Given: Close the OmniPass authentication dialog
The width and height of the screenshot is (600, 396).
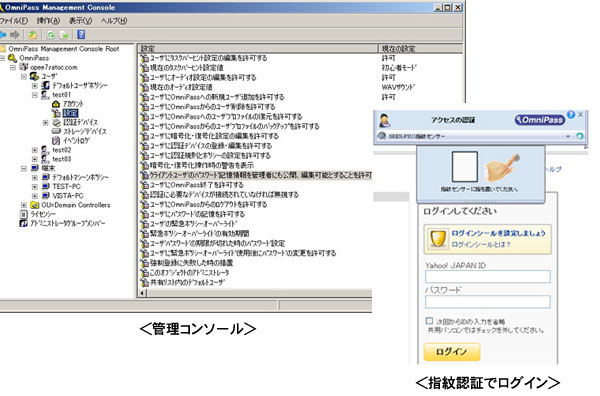Looking at the screenshot, I should [581, 114].
